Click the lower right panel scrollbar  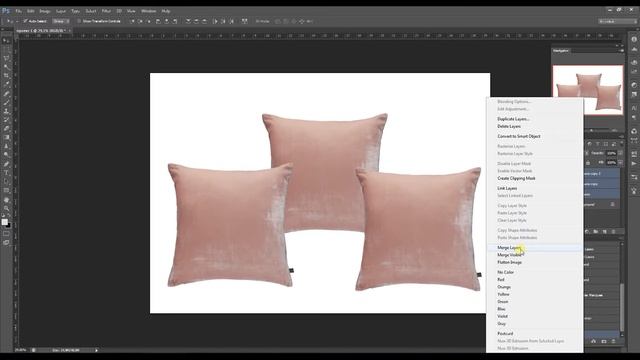pos(622,307)
